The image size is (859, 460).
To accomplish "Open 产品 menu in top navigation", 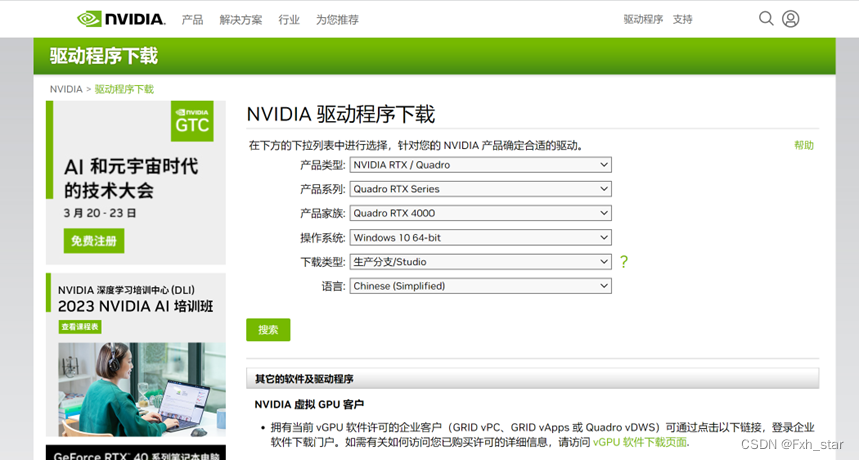I will click(x=192, y=20).
